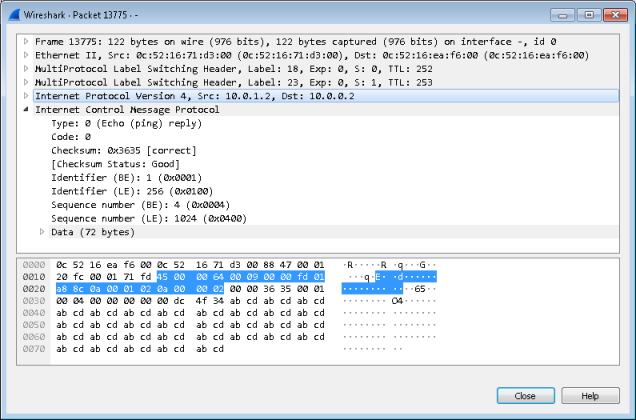This screenshot has height=420, width=636.
Task: Select the Frame 13775 row text
Action: [x=296, y=41]
